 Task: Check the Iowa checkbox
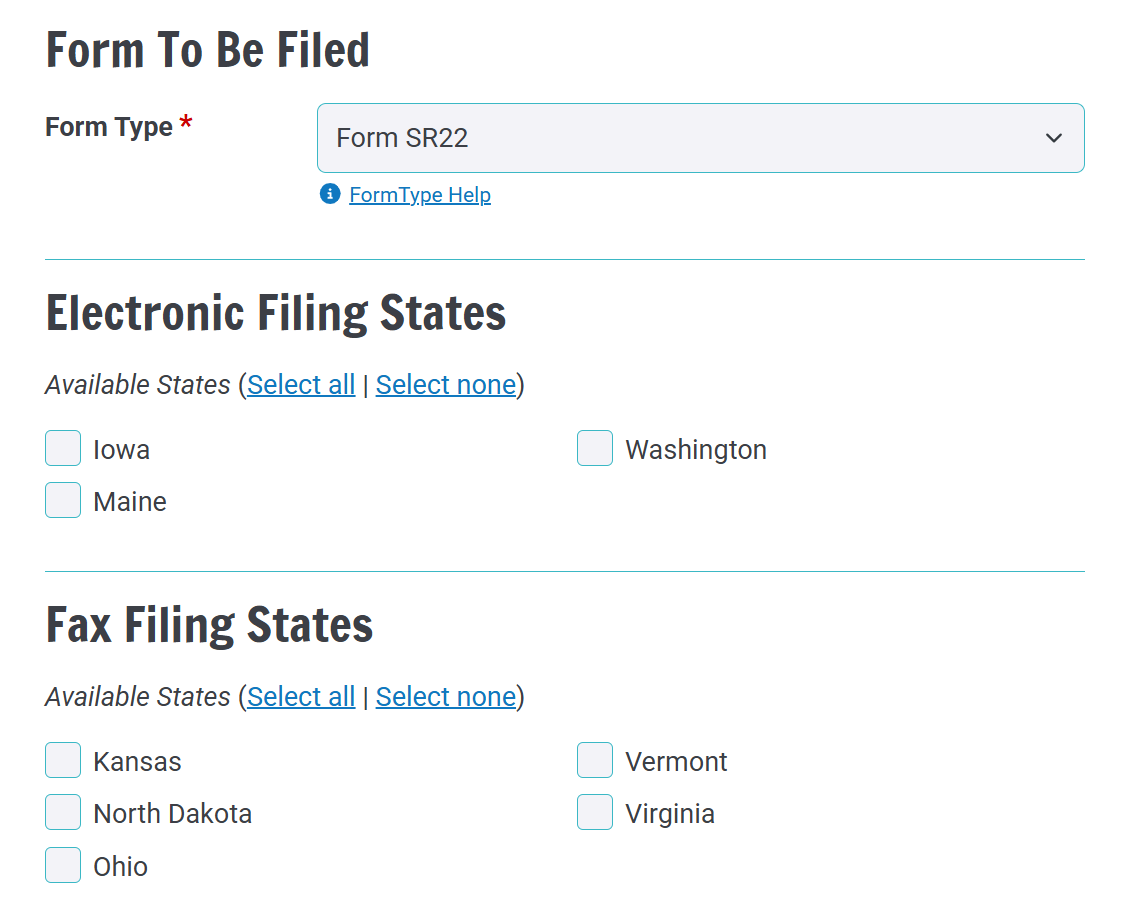point(62,448)
